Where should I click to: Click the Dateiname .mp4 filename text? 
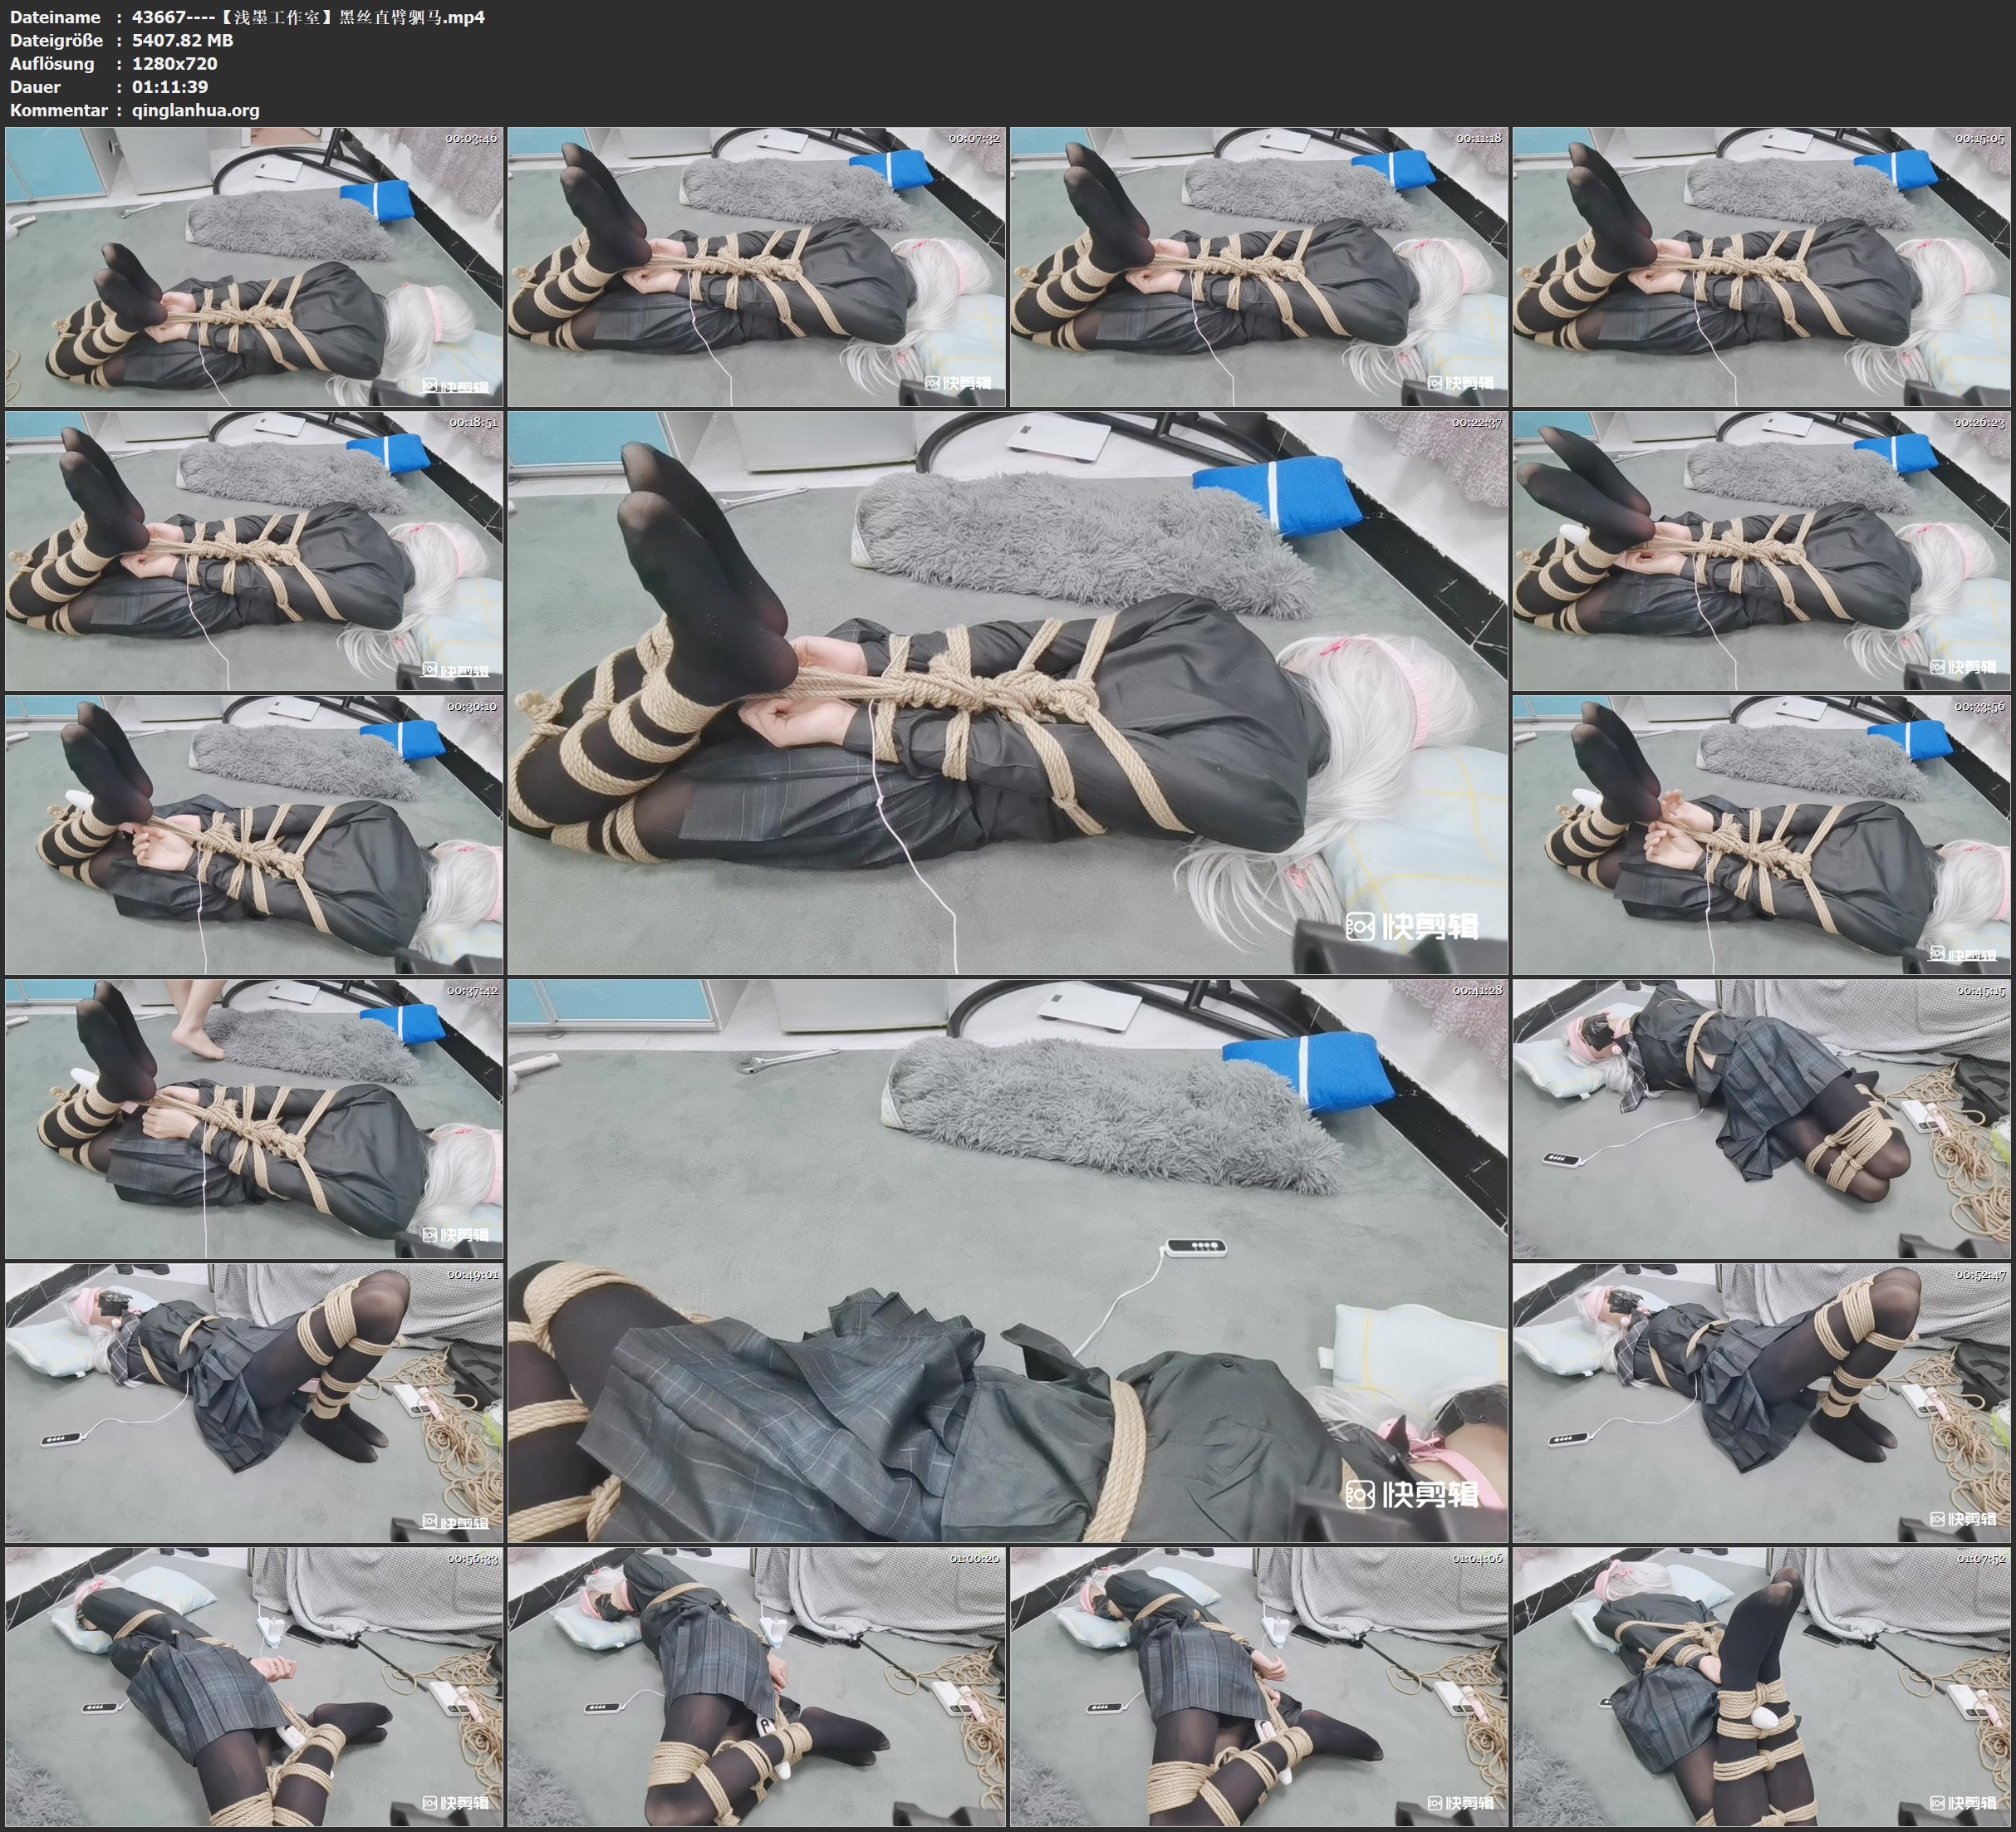click(x=308, y=17)
